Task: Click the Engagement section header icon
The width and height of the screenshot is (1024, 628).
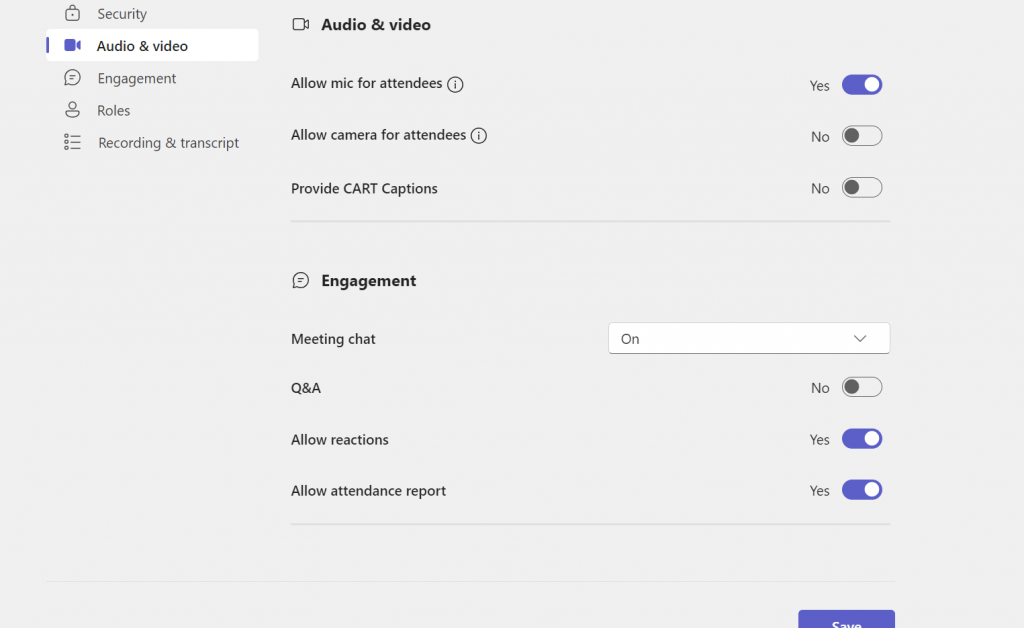Action: pyautogui.click(x=300, y=281)
